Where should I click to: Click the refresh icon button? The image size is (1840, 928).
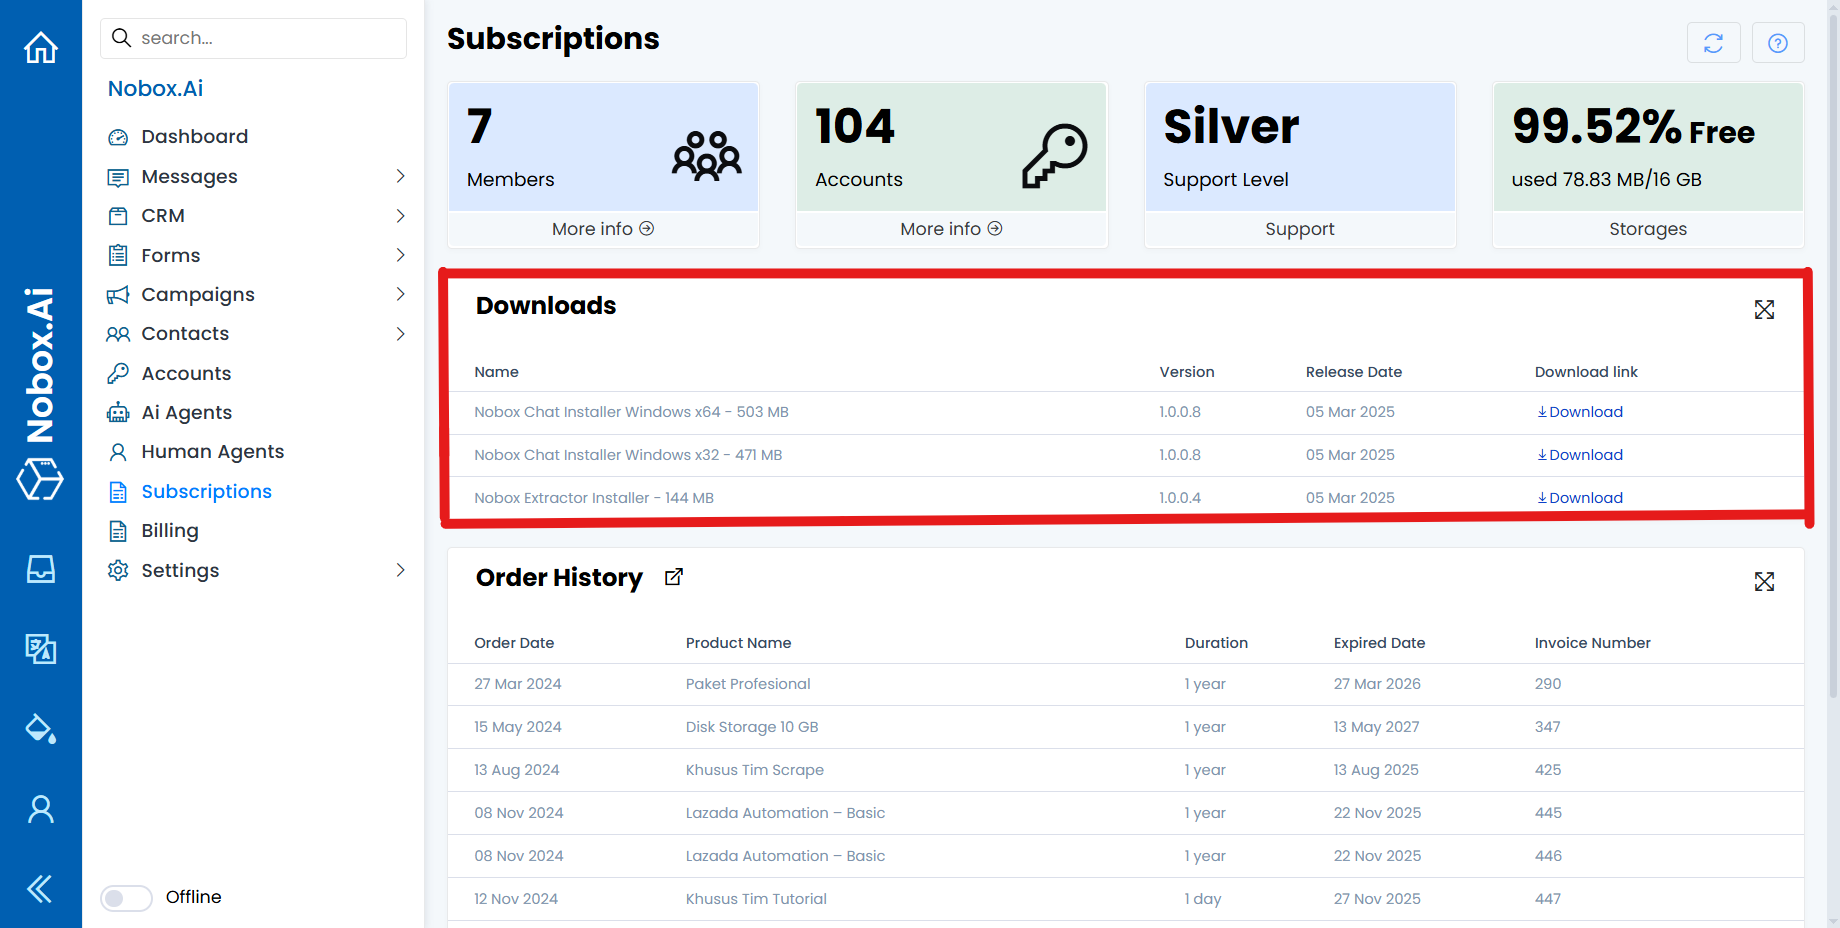1713,43
